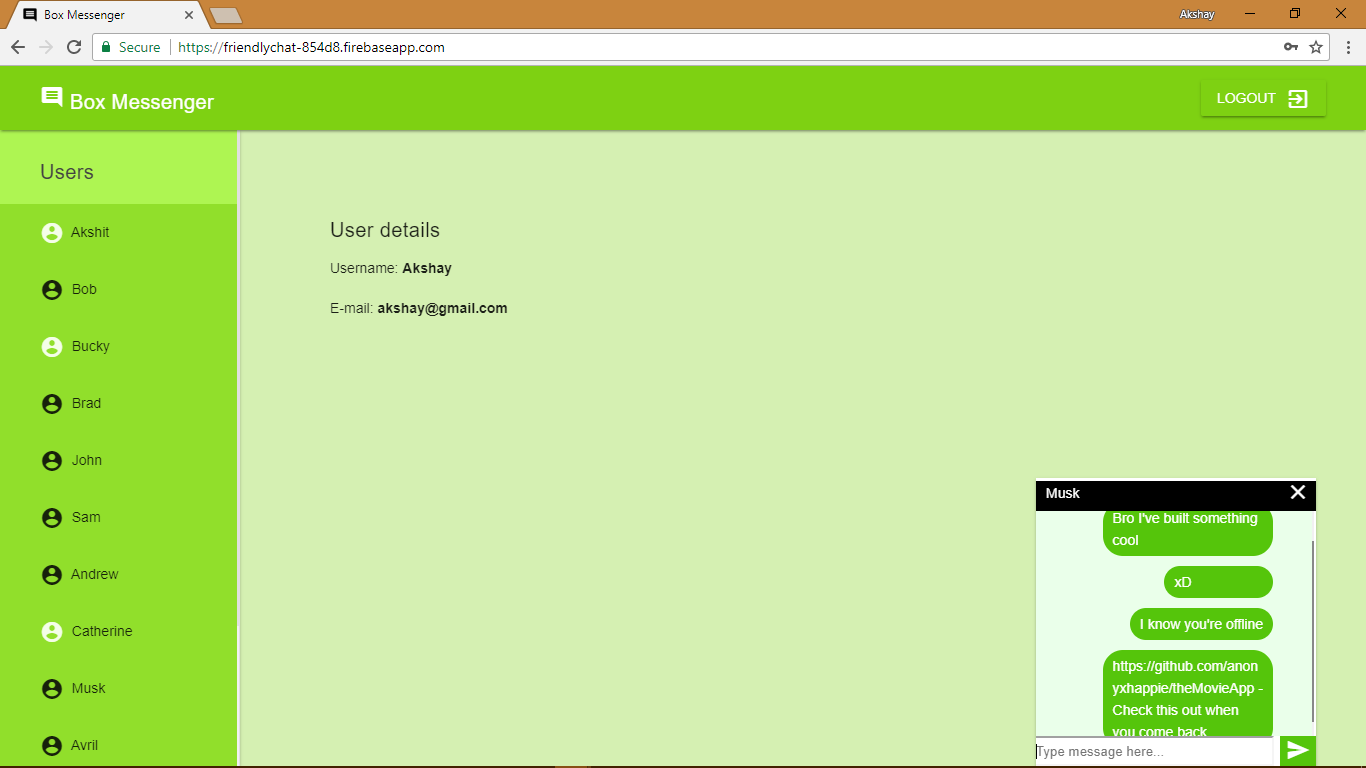Click Bucky's avatar icon
Image resolution: width=1366 pixels, height=768 pixels.
52,347
